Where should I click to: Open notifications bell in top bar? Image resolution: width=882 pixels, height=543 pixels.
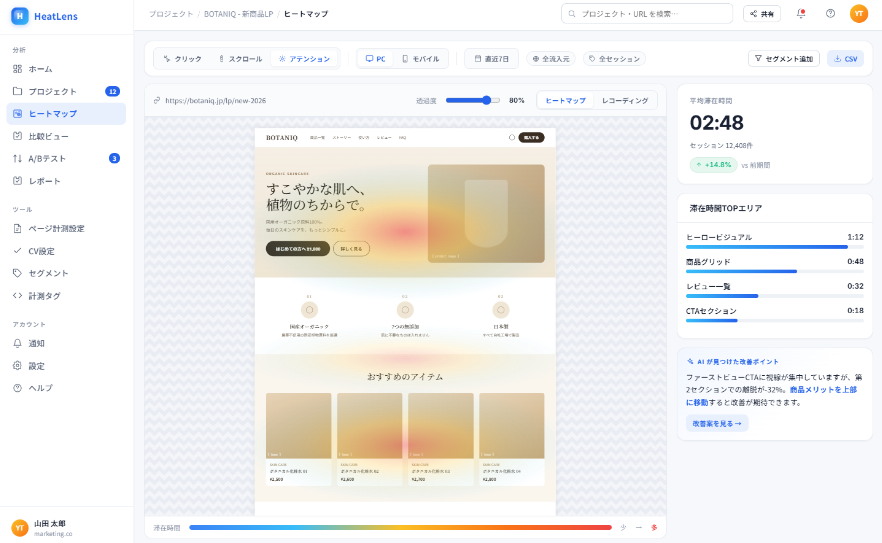pyautogui.click(x=801, y=14)
